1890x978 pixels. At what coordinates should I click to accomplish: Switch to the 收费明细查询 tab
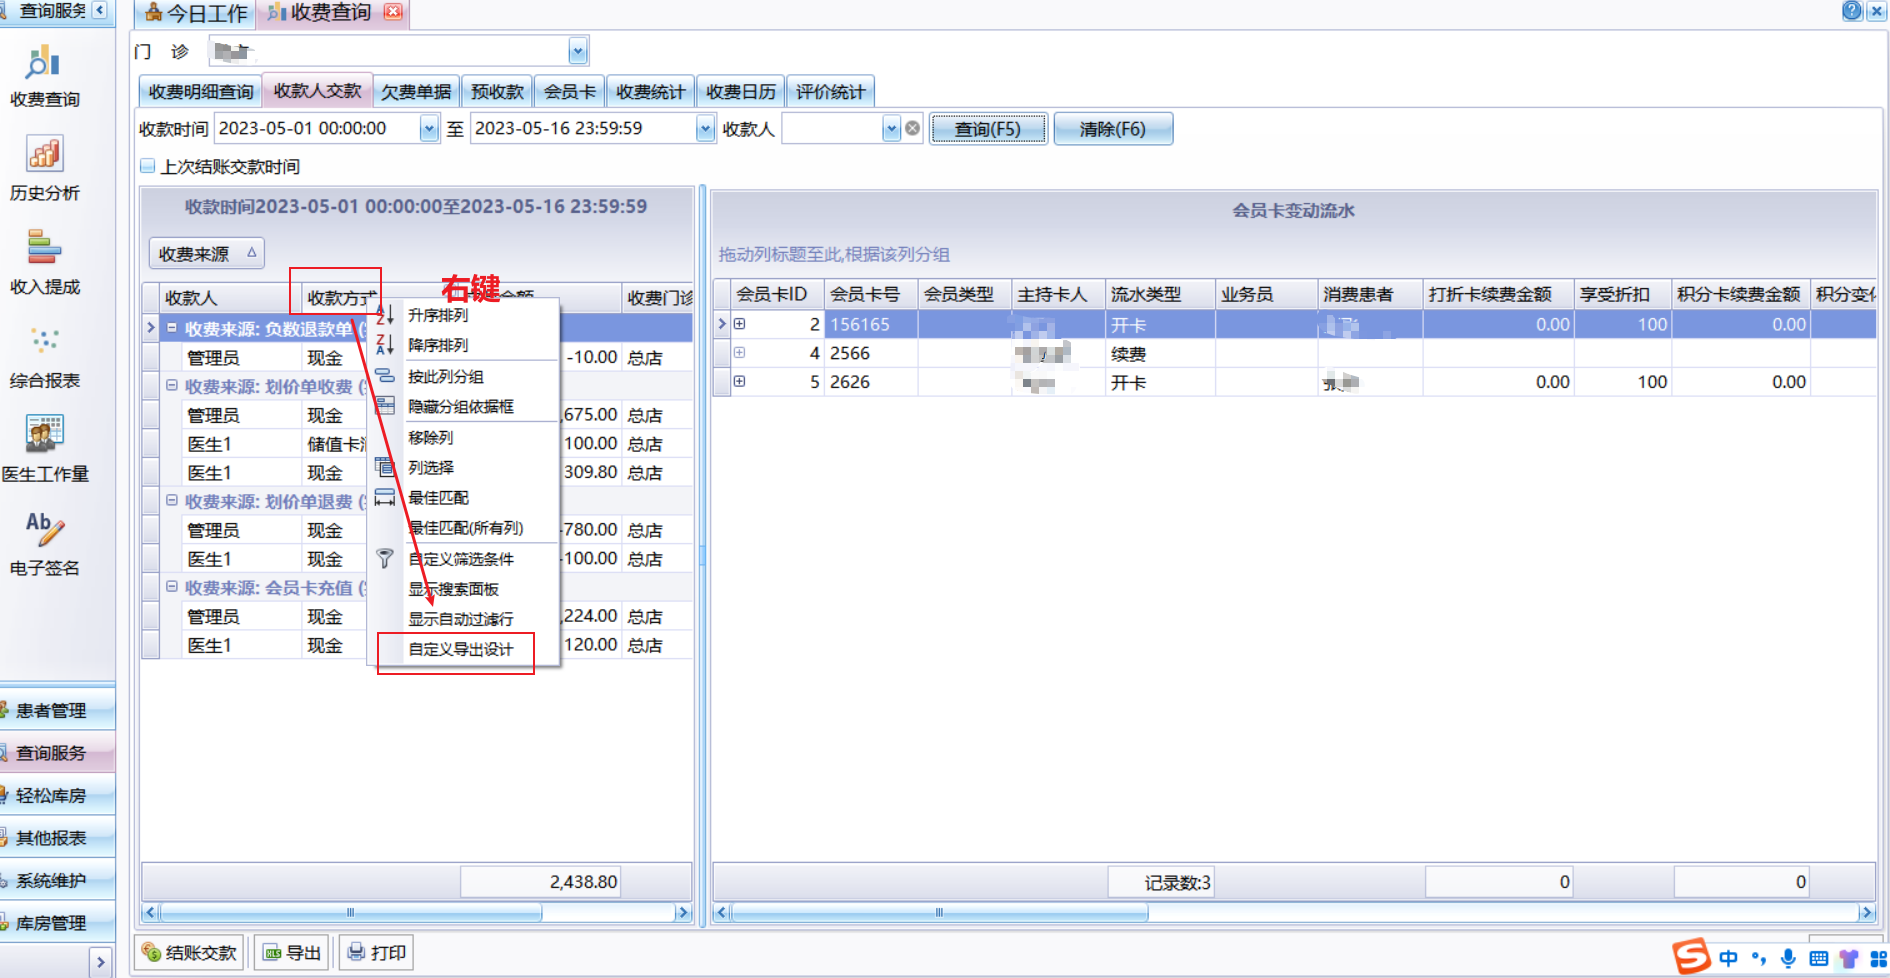[x=201, y=91]
